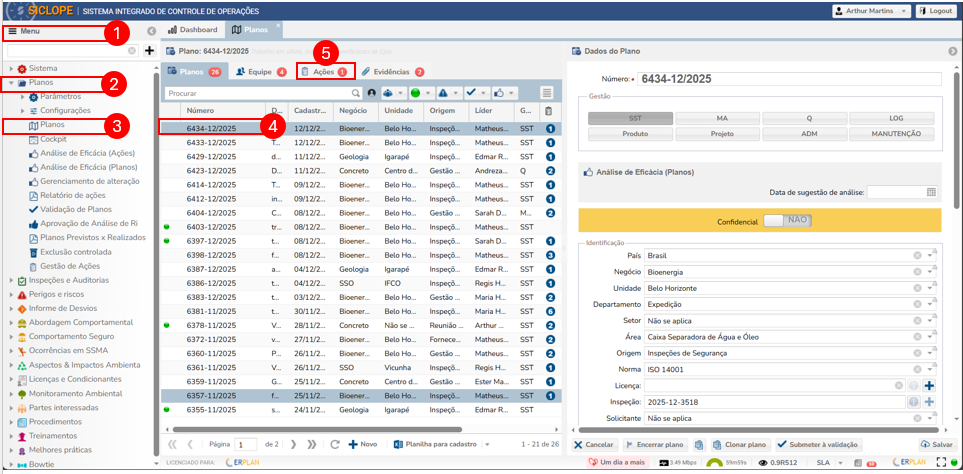Open the Arthur Martins user dropdown
This screenshot has height=474, width=963.
pyautogui.click(x=870, y=10)
